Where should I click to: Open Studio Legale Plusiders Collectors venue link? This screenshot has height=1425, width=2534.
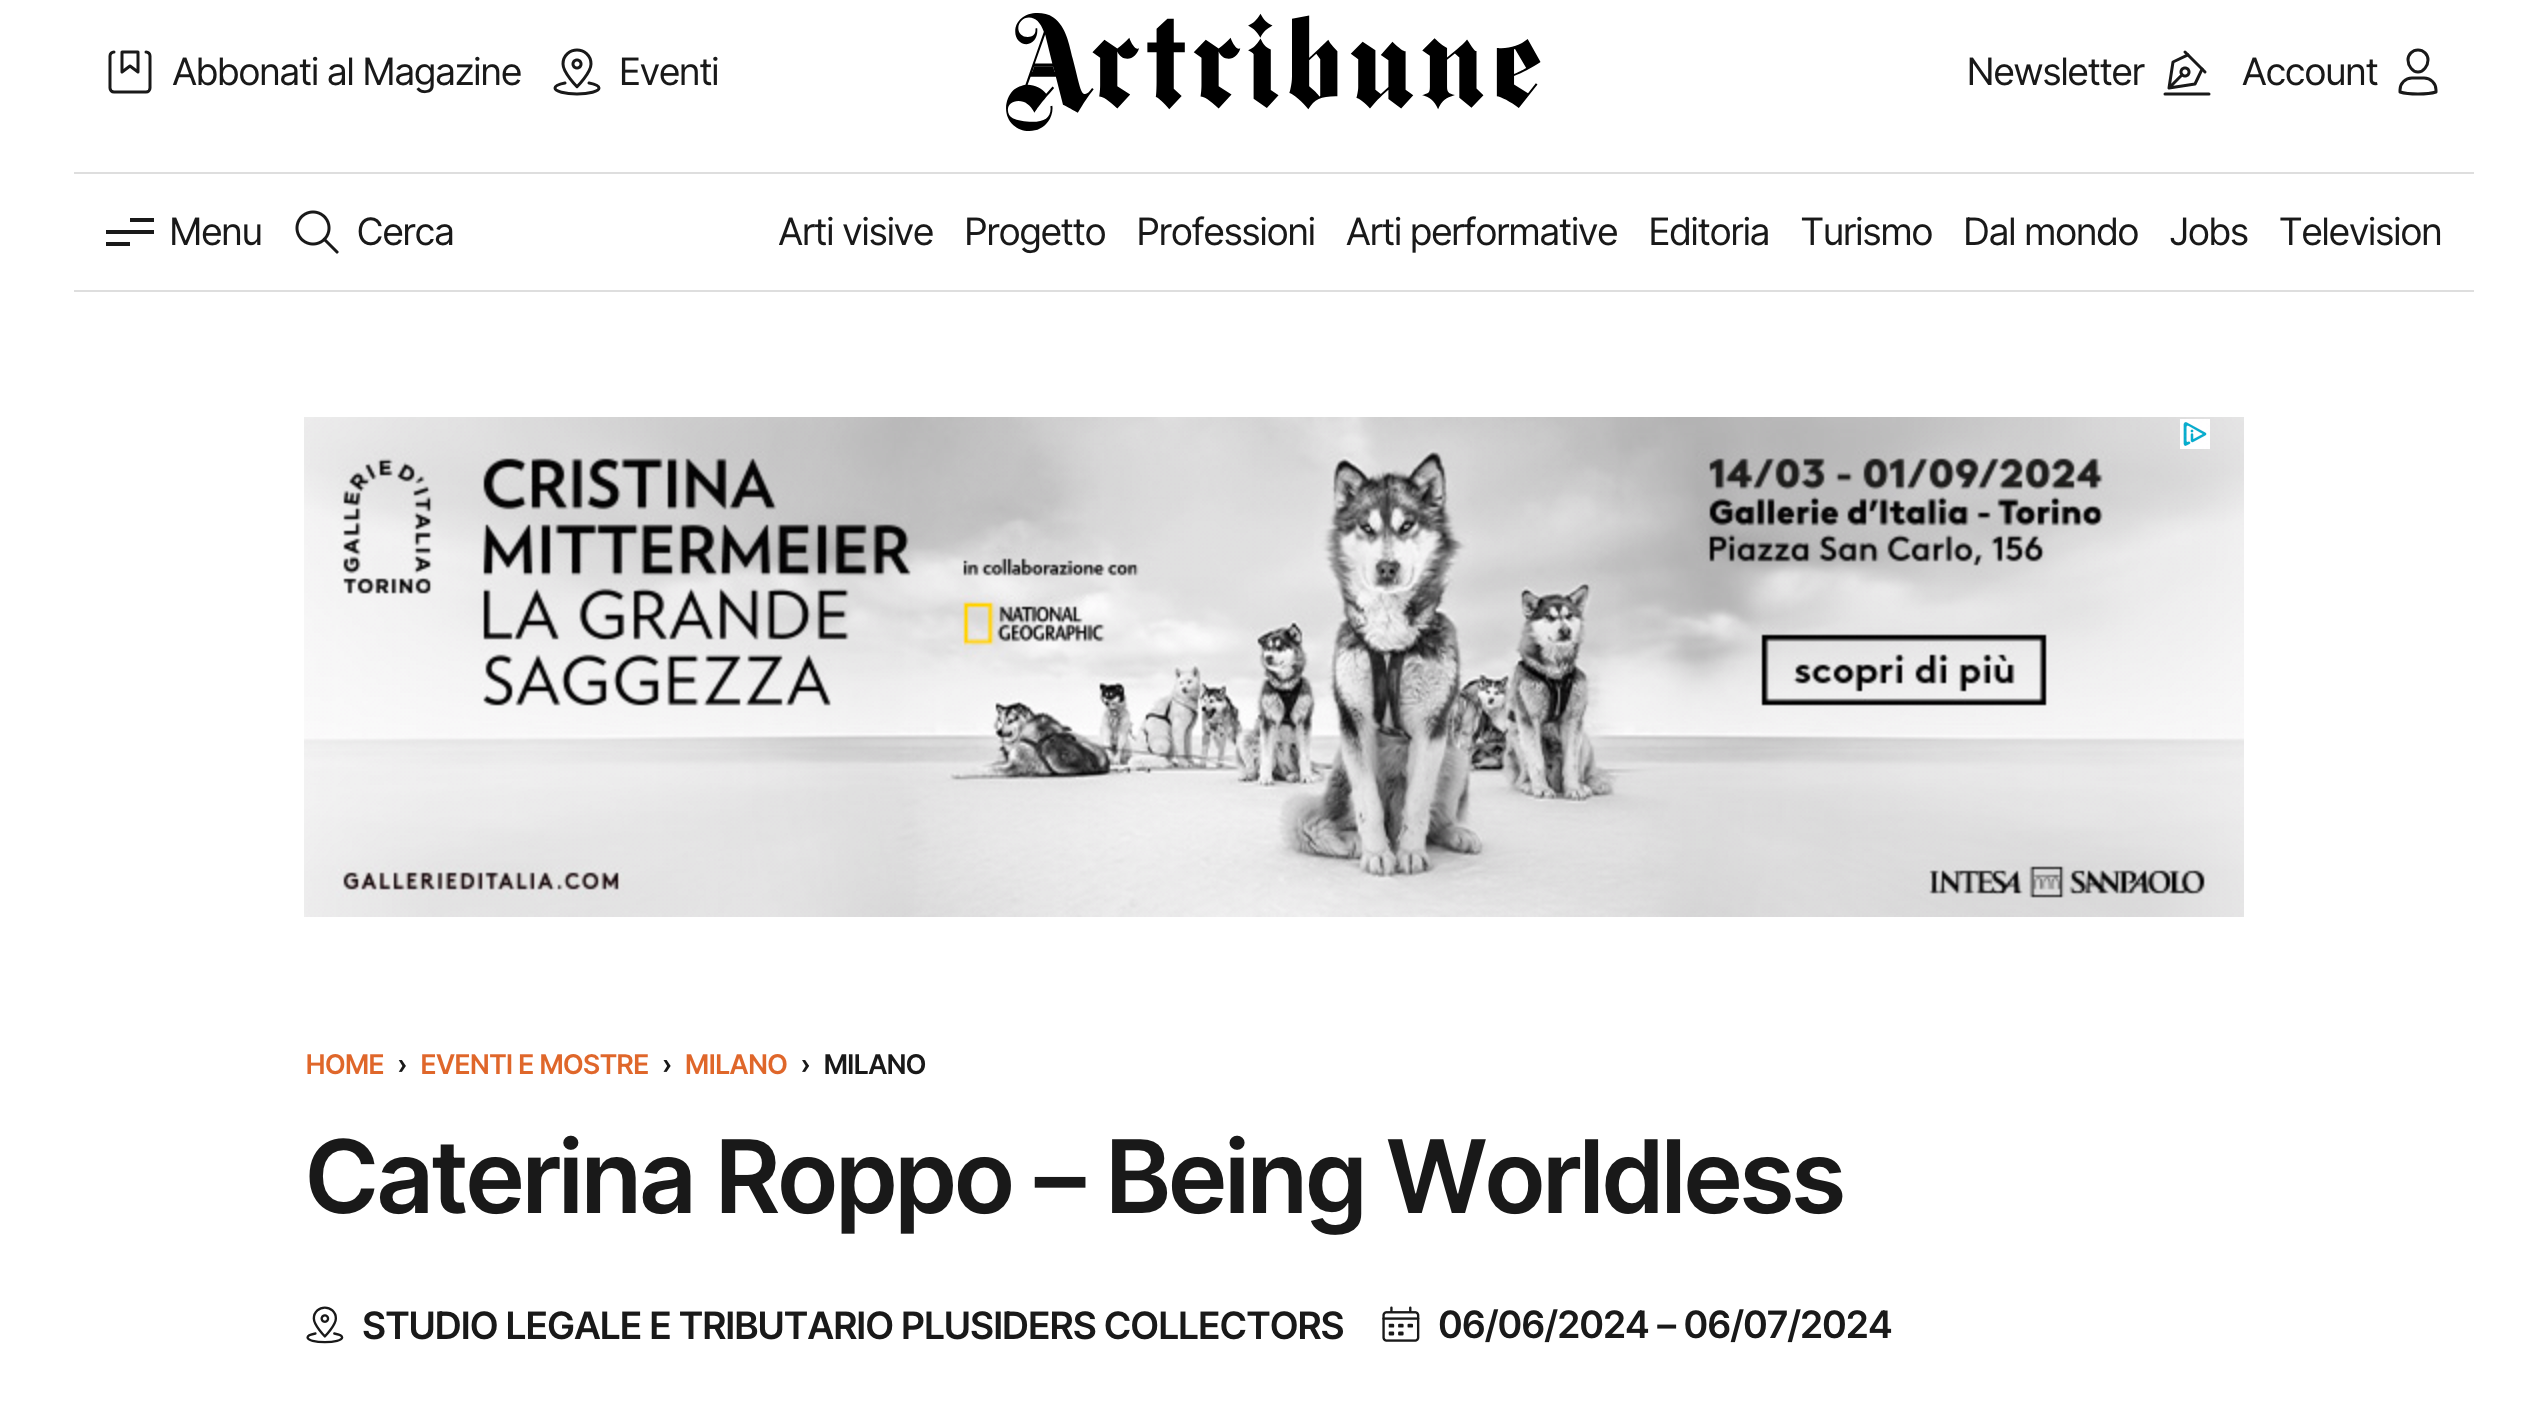(852, 1325)
